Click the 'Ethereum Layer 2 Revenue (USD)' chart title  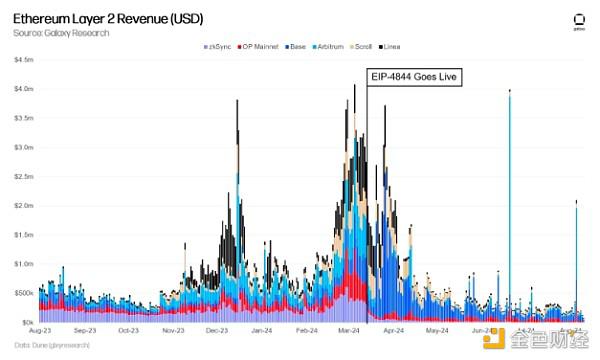(x=108, y=18)
